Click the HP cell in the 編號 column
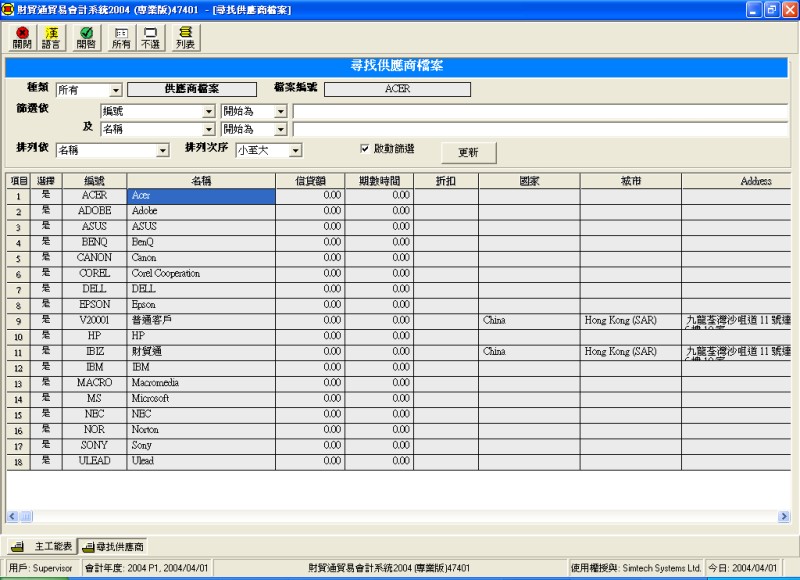The width and height of the screenshot is (800, 580). (x=94, y=336)
